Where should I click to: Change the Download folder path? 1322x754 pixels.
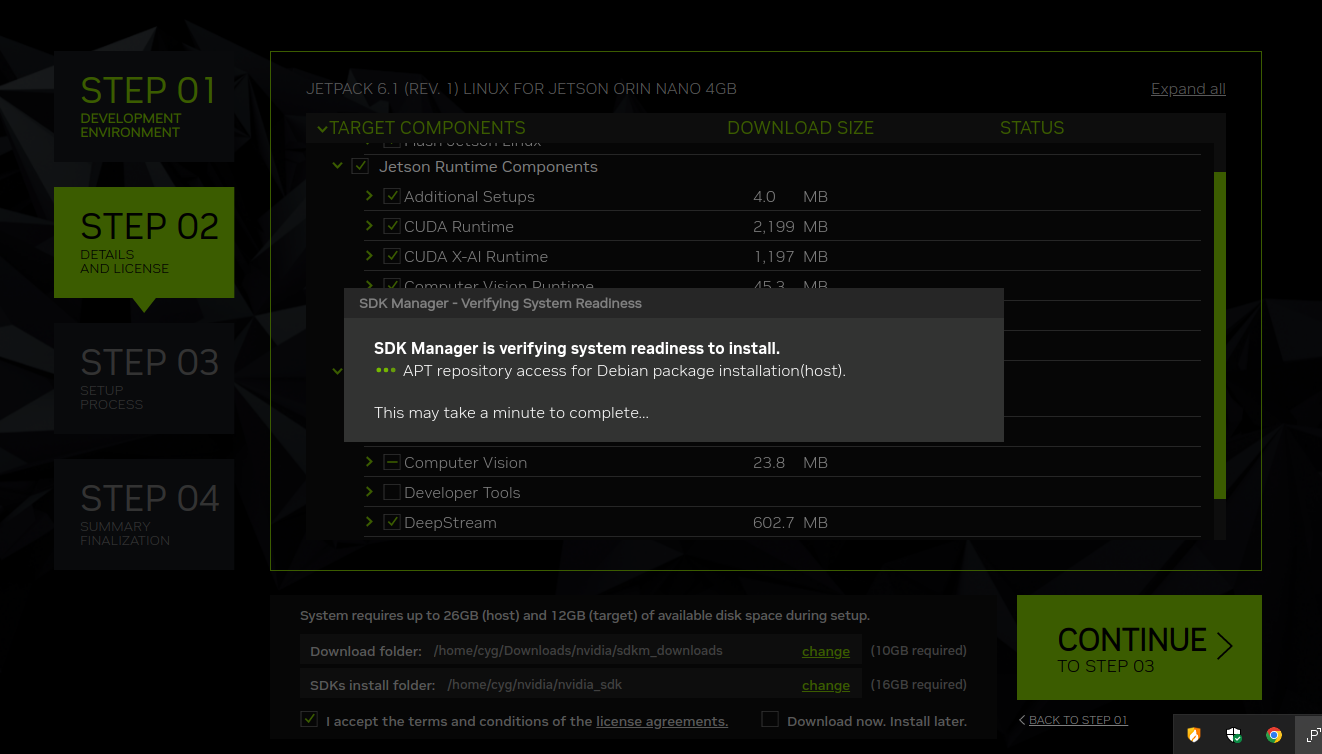(x=826, y=651)
